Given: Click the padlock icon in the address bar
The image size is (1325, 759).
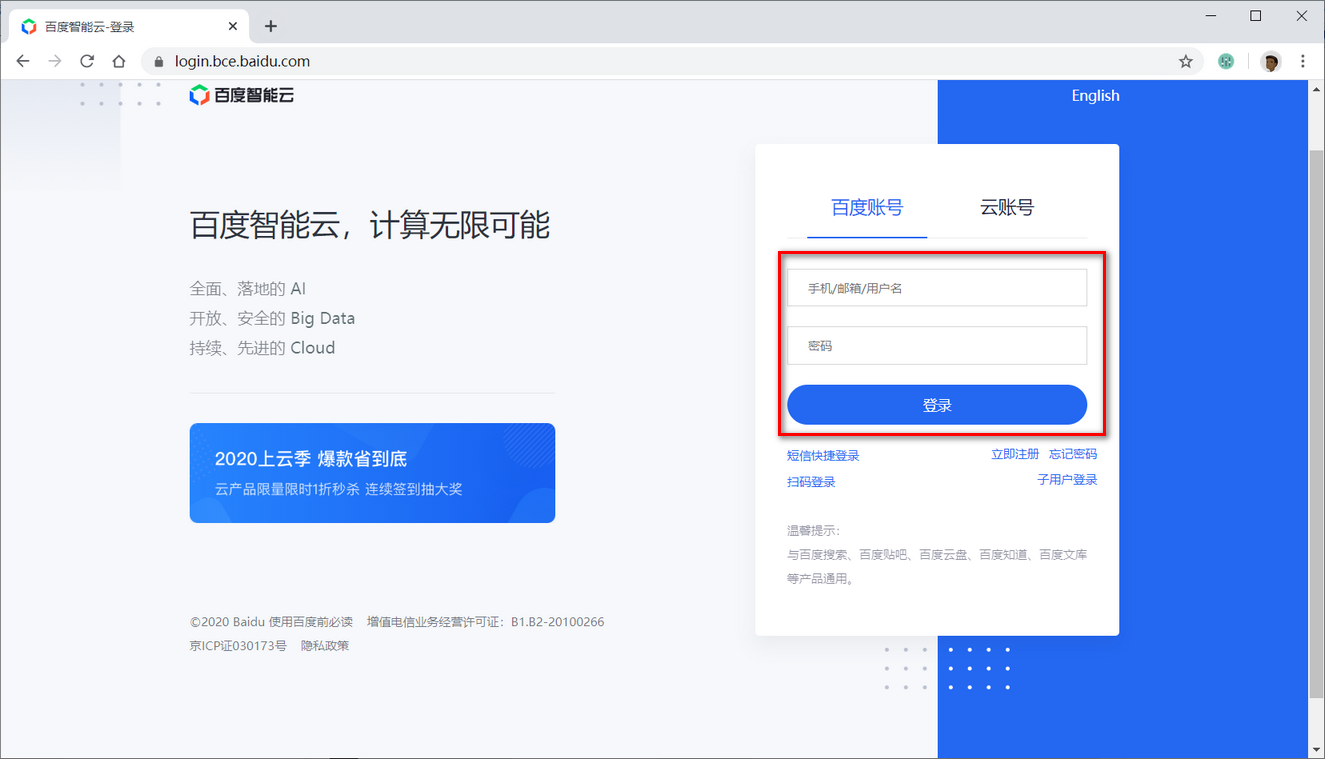Looking at the screenshot, I should 158,61.
